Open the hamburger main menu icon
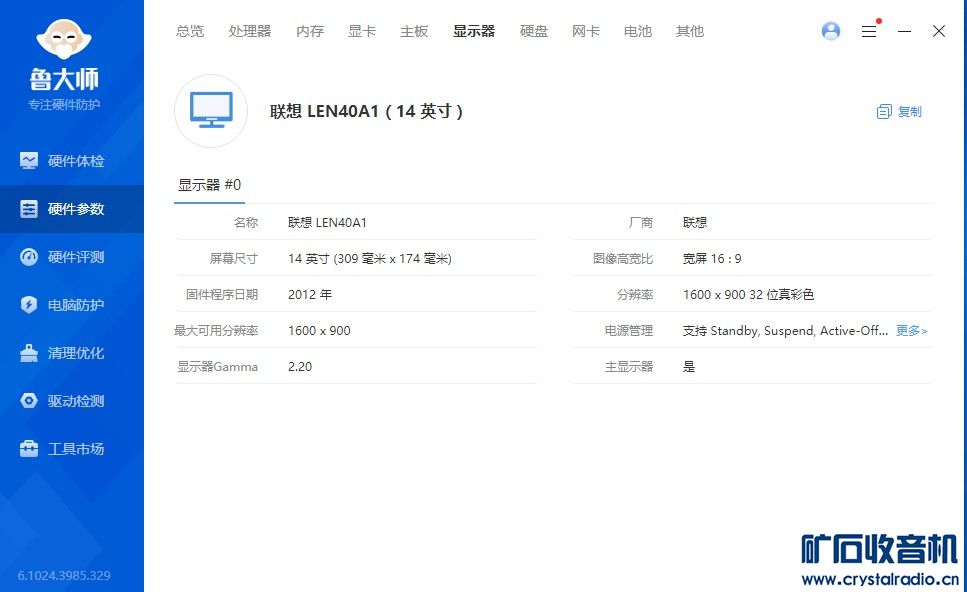The width and height of the screenshot is (967, 592). (x=869, y=31)
